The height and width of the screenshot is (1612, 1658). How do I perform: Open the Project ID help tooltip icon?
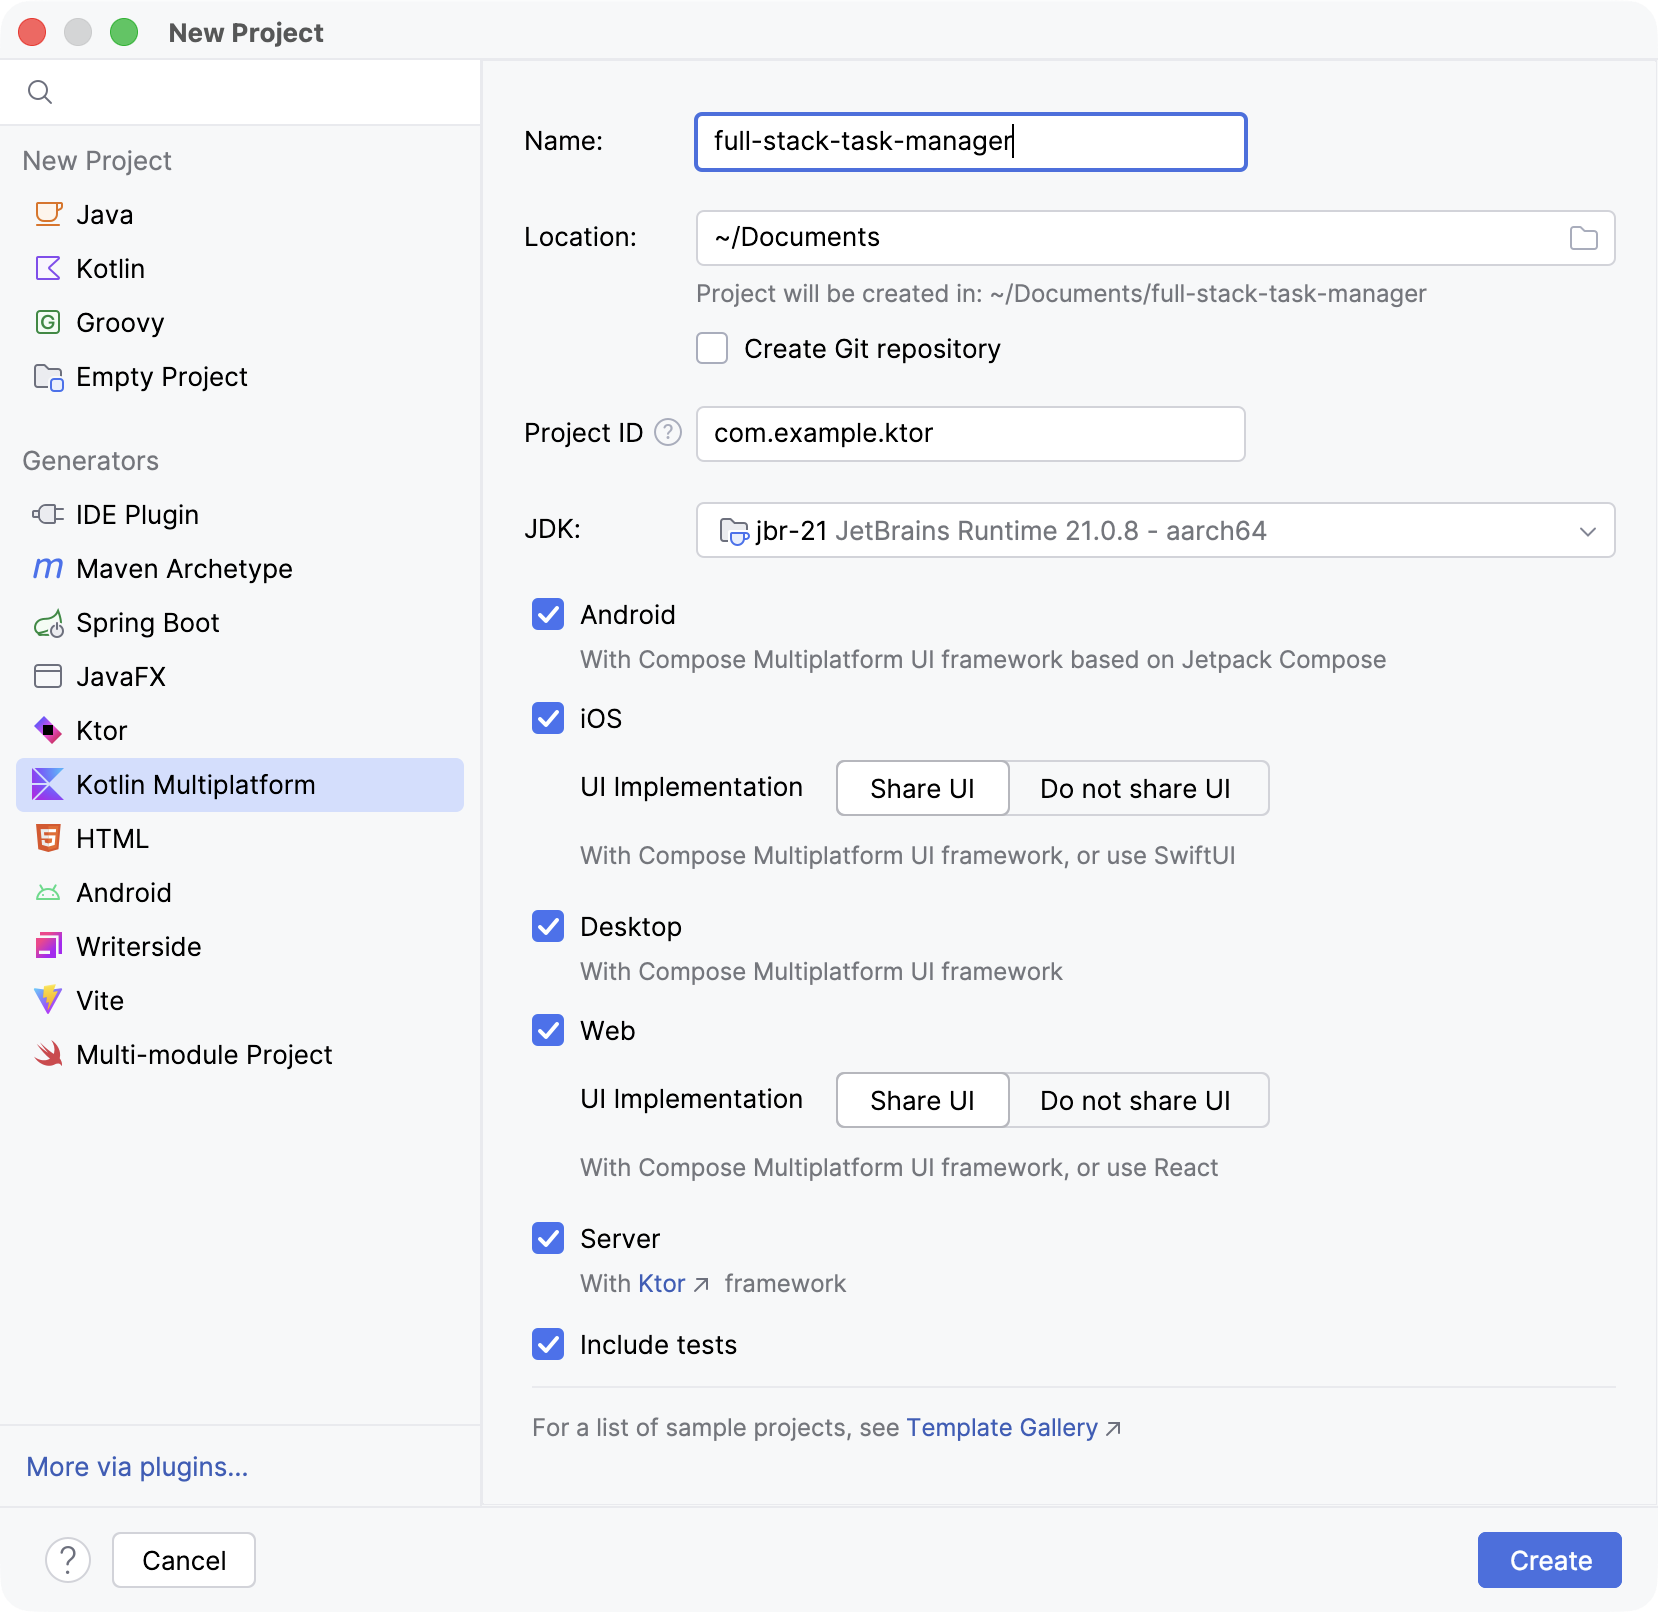668,432
